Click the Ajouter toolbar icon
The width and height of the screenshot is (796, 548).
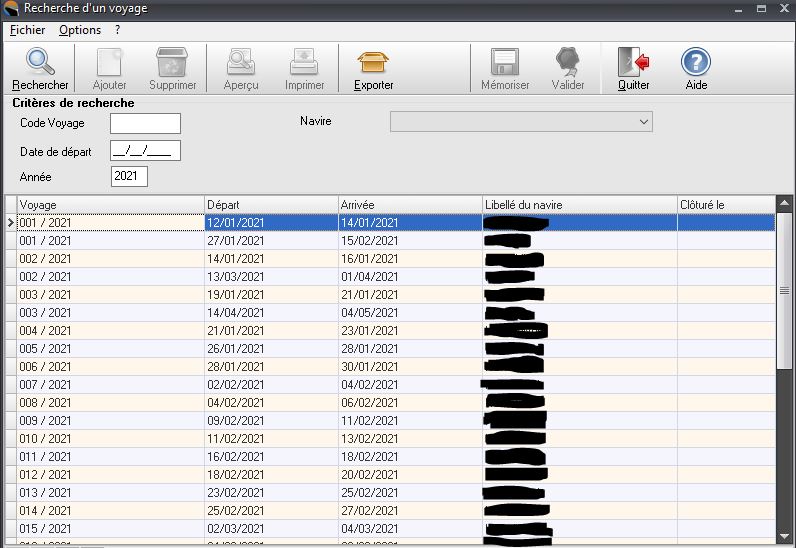pyautogui.click(x=109, y=63)
